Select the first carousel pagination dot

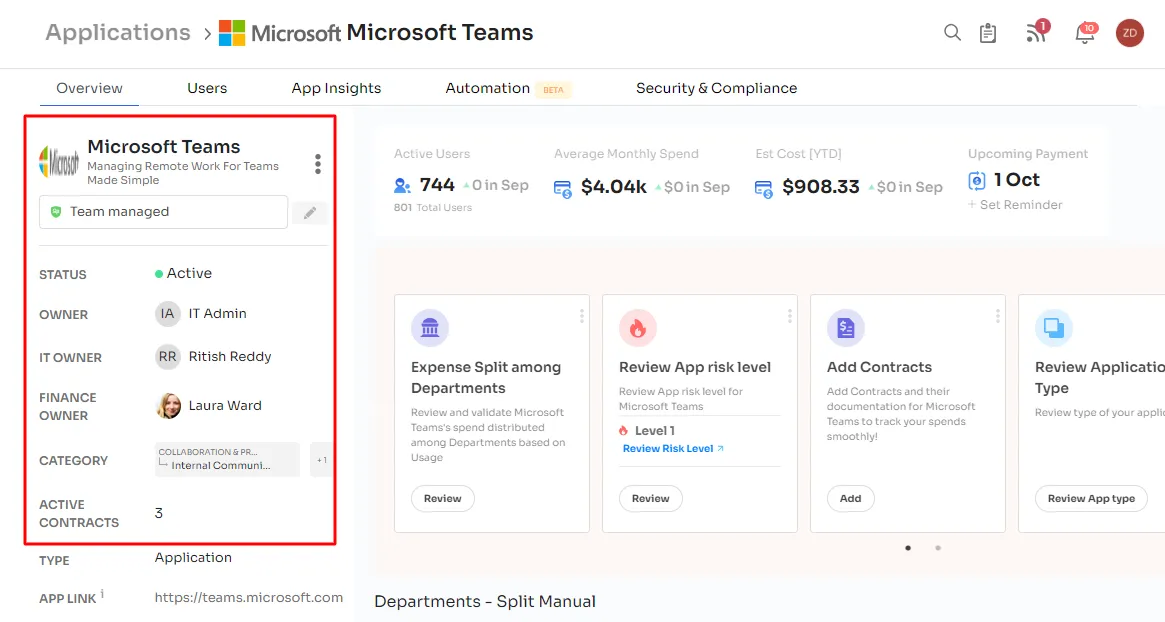[908, 548]
